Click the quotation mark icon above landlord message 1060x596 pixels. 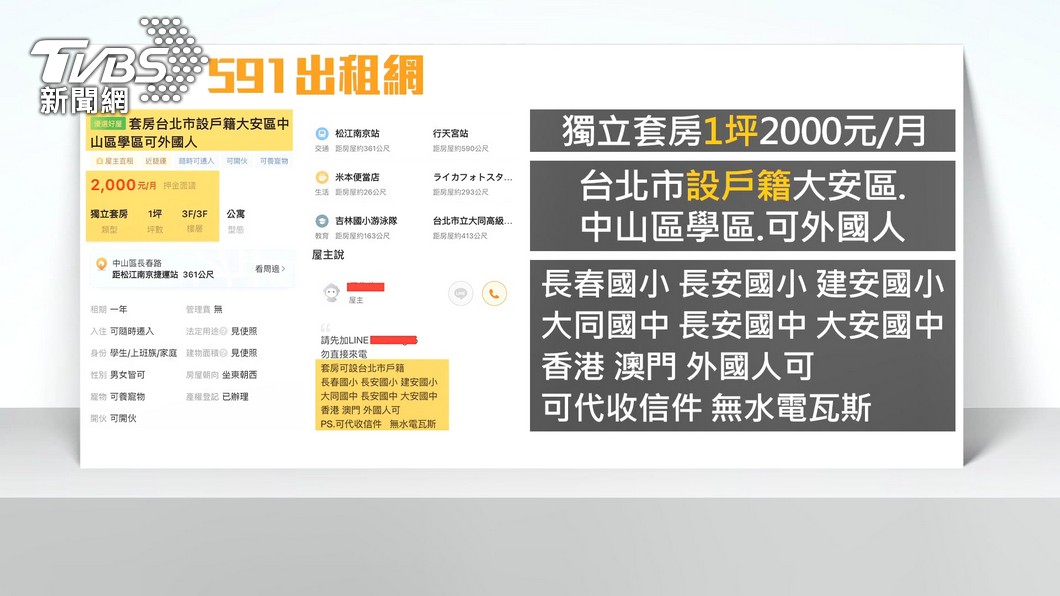coord(325,328)
